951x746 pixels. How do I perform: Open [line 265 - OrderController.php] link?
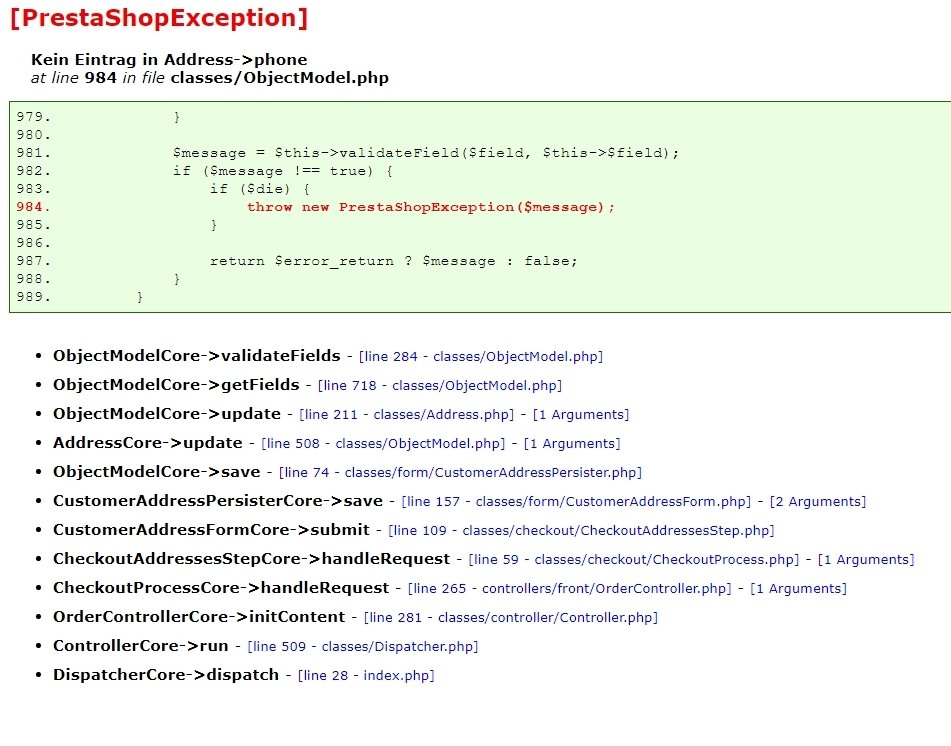coord(570,590)
